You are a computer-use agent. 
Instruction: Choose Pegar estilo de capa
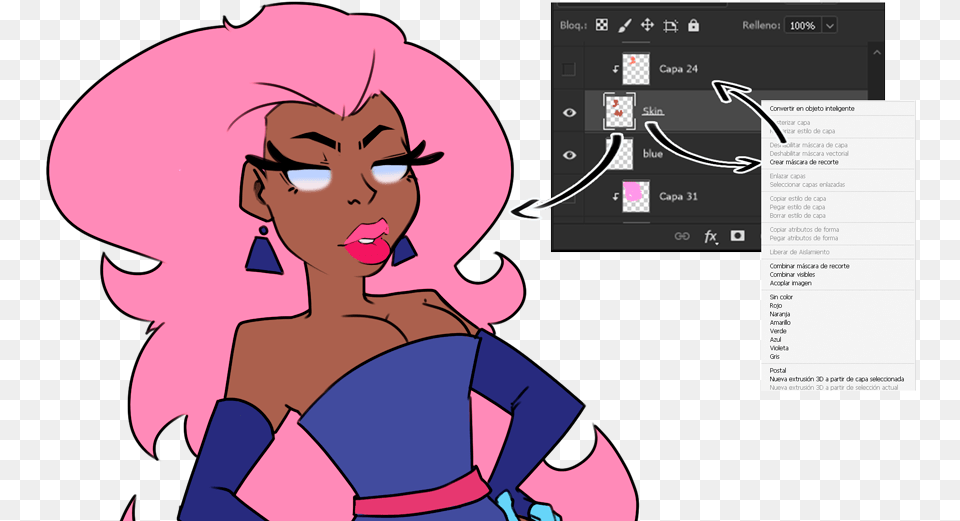pyautogui.click(x=797, y=208)
